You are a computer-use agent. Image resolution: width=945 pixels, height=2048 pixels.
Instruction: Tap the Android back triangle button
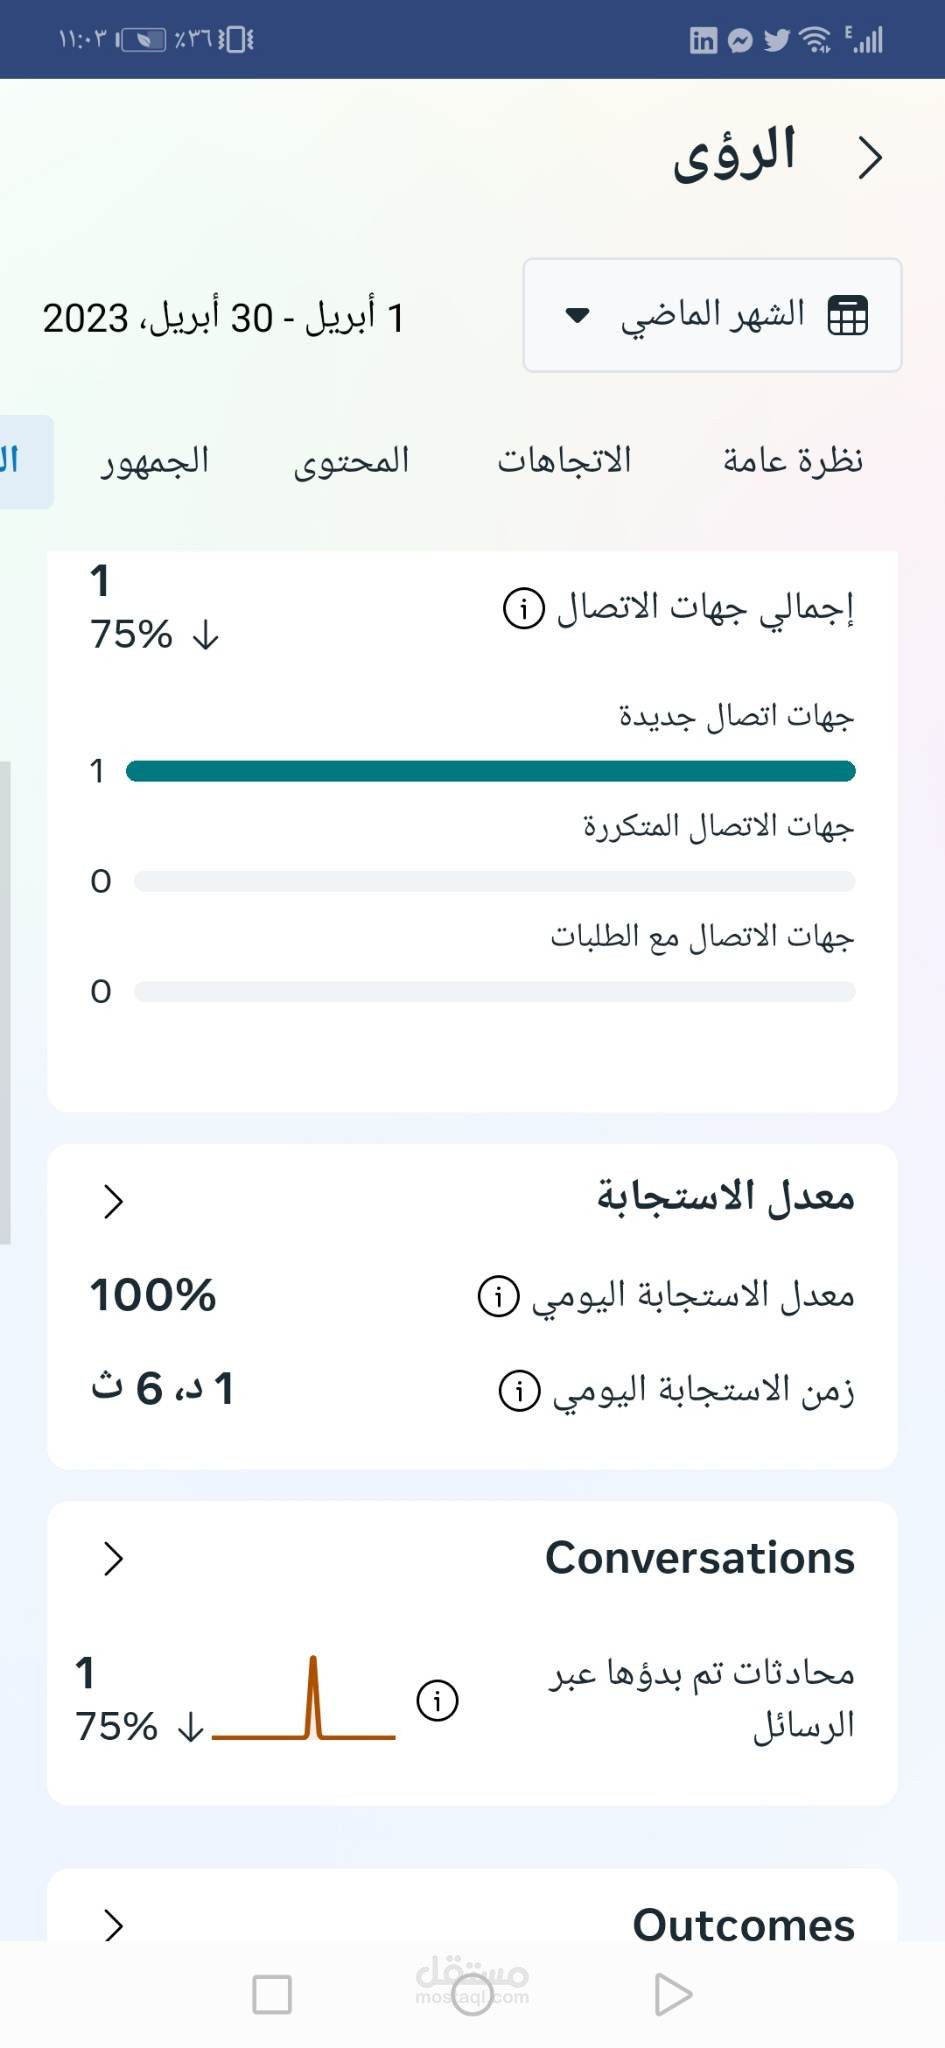(x=672, y=1995)
